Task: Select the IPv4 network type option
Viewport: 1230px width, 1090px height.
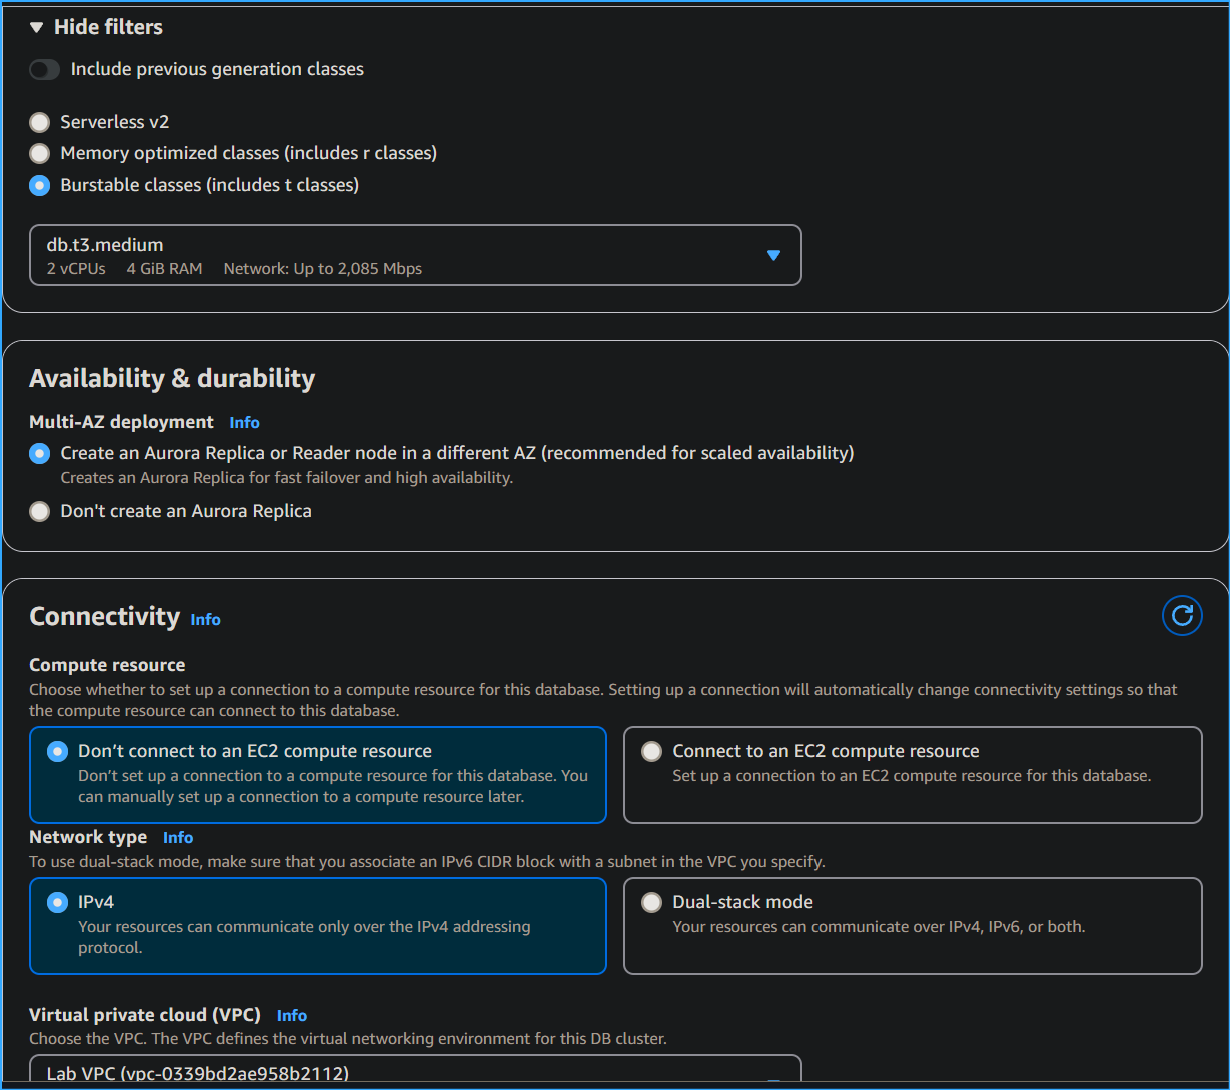Action: [x=56, y=901]
